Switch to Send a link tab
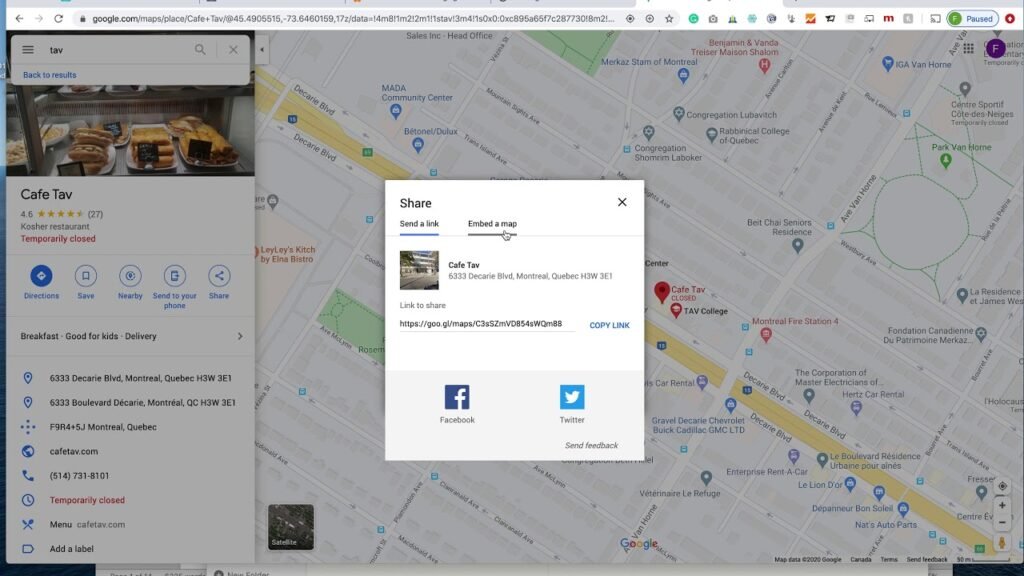This screenshot has height=576, width=1024. tap(419, 224)
